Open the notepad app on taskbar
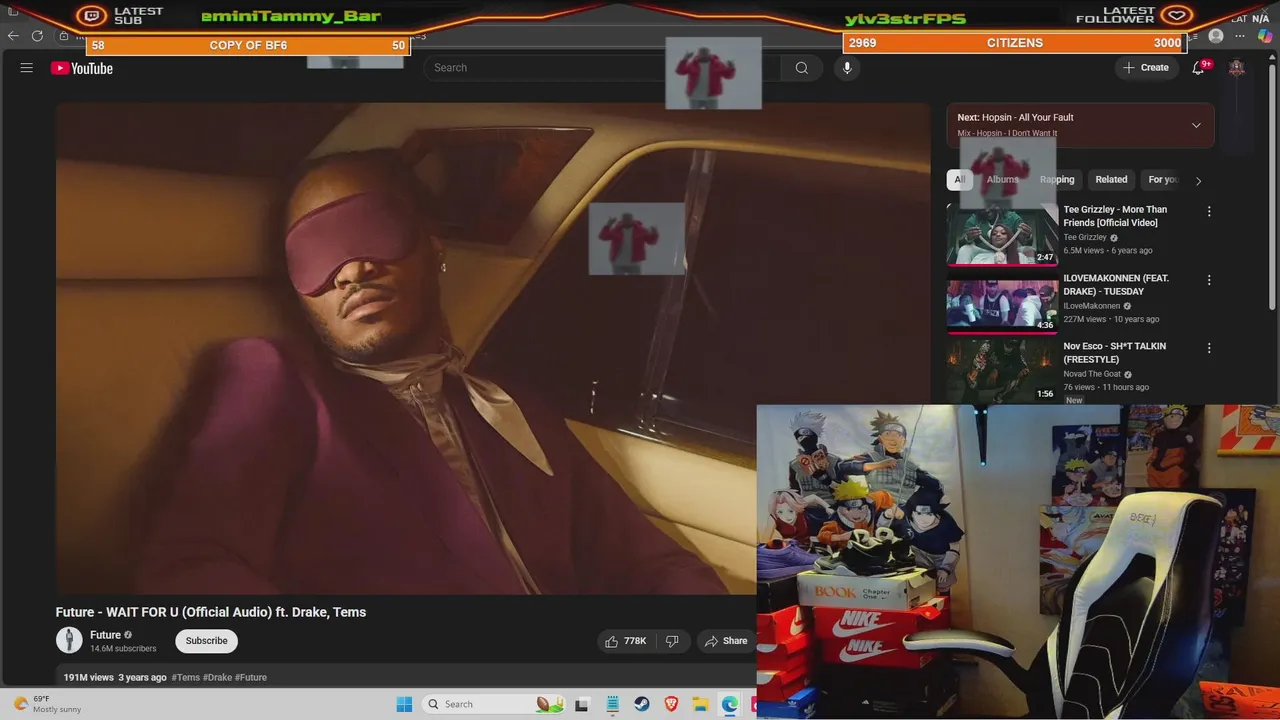 (x=612, y=704)
